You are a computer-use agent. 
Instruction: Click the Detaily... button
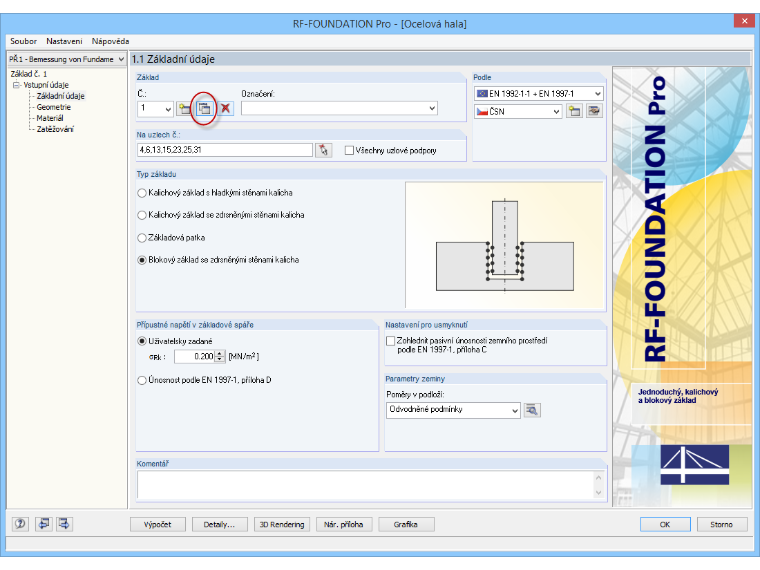219,524
